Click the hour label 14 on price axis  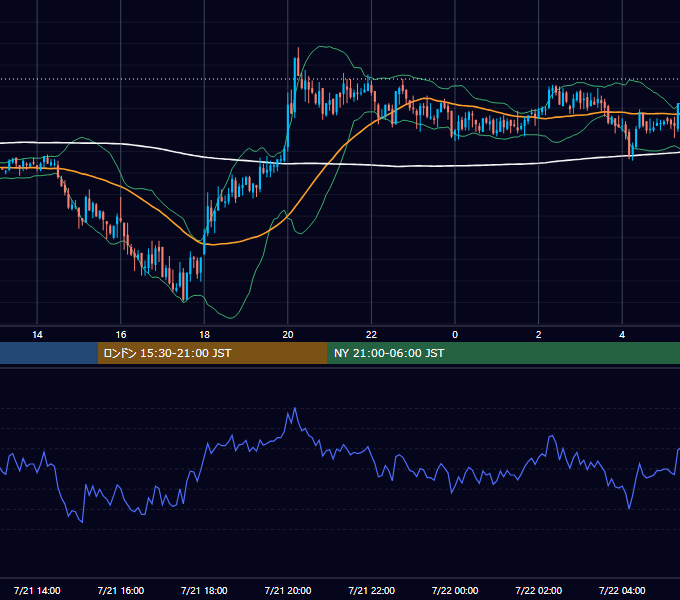[x=37, y=335]
